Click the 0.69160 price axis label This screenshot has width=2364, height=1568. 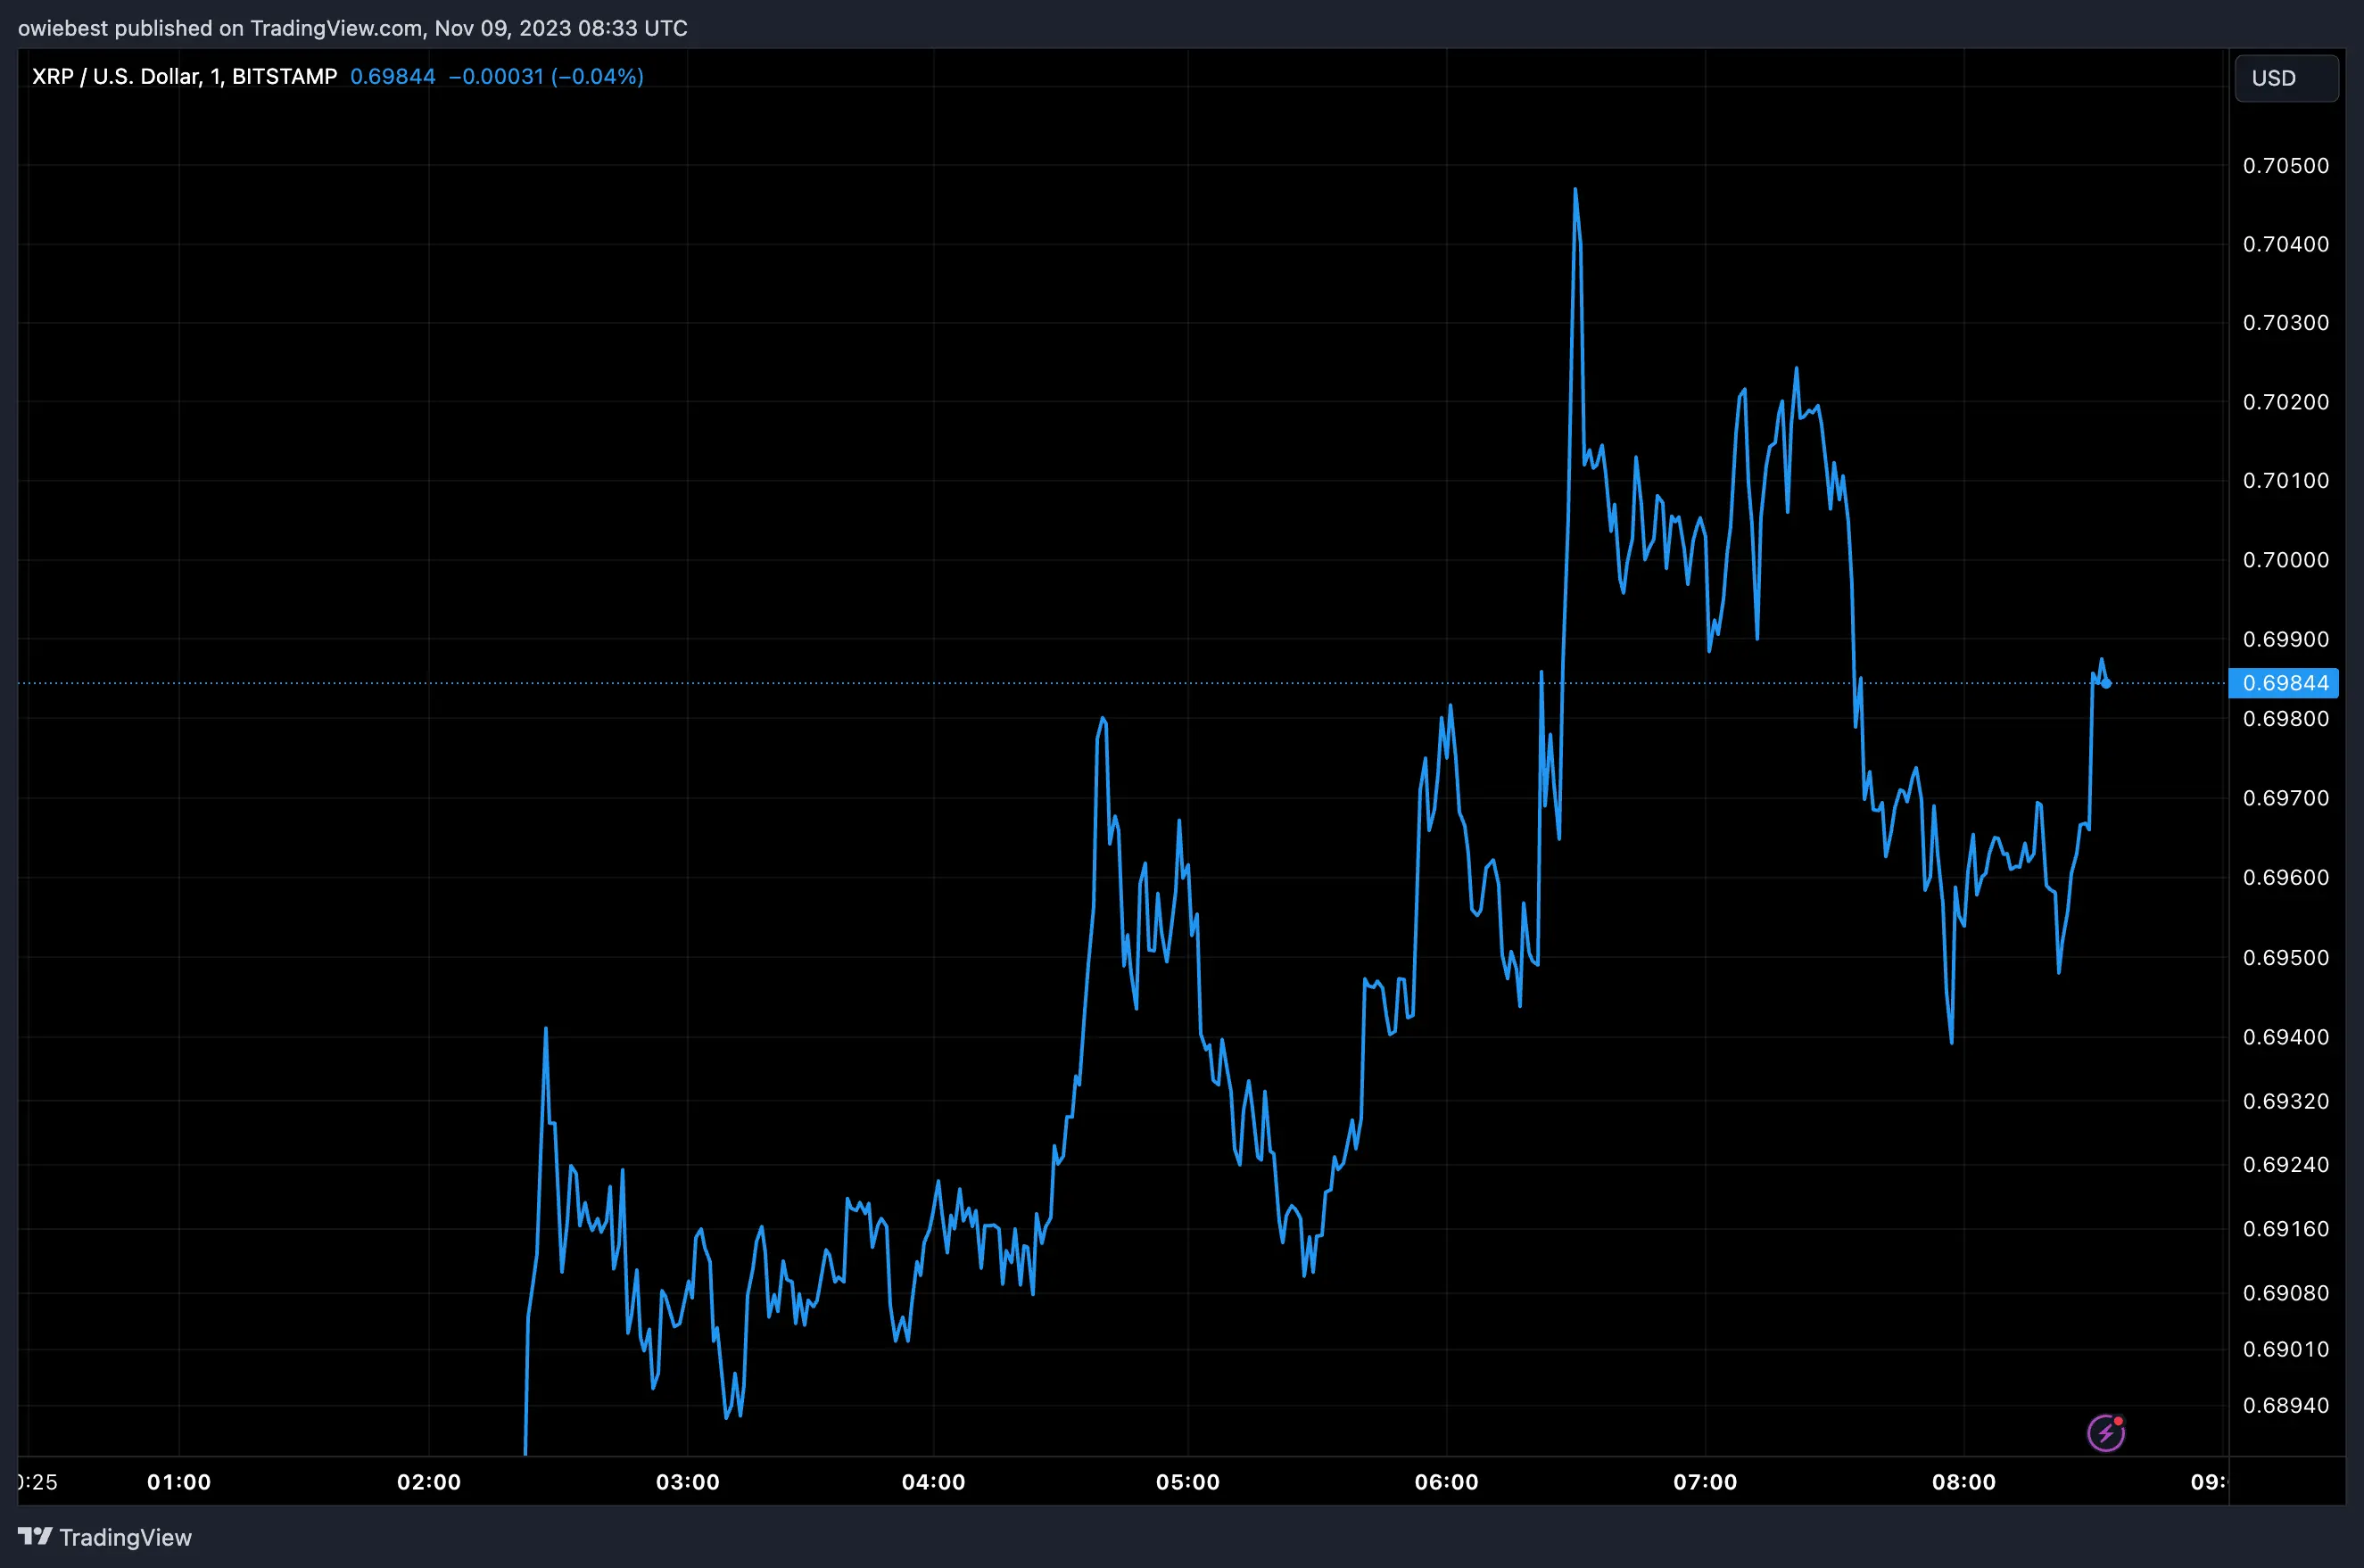tap(2286, 1229)
